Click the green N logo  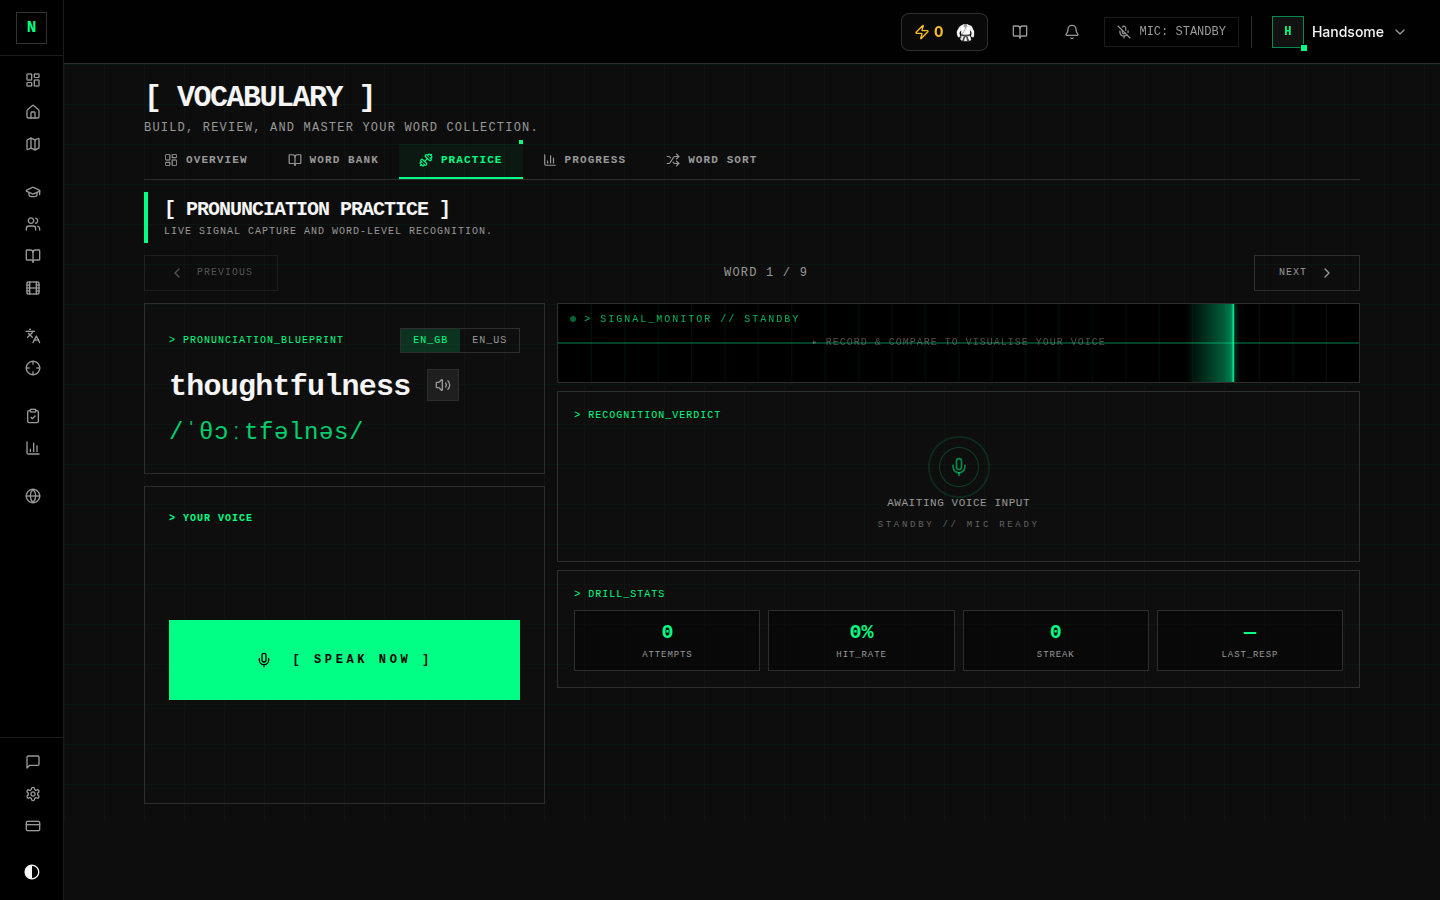[32, 28]
